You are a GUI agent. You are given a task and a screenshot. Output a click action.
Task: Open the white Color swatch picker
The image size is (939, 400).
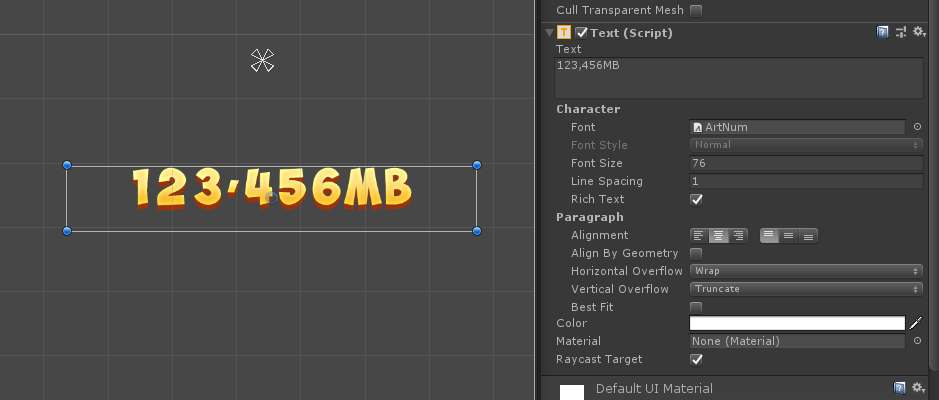point(798,323)
